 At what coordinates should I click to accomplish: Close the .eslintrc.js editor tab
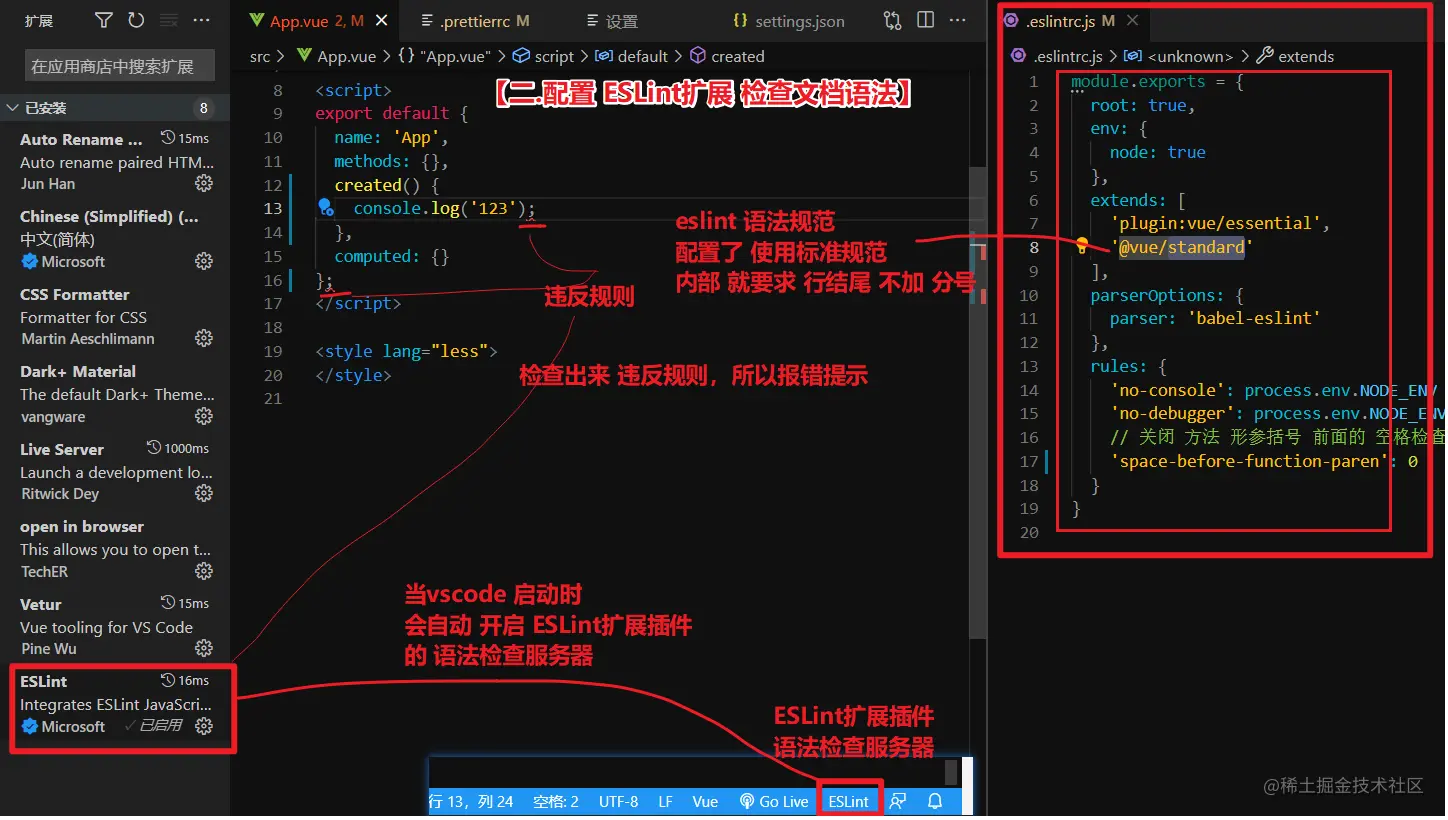click(1132, 21)
